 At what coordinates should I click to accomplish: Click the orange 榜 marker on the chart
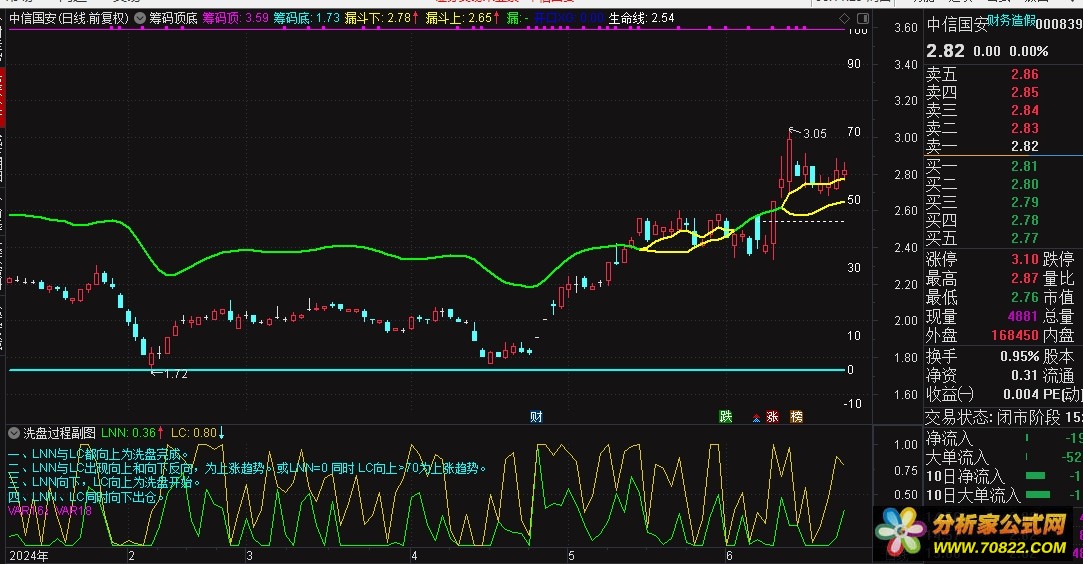pyautogui.click(x=796, y=416)
